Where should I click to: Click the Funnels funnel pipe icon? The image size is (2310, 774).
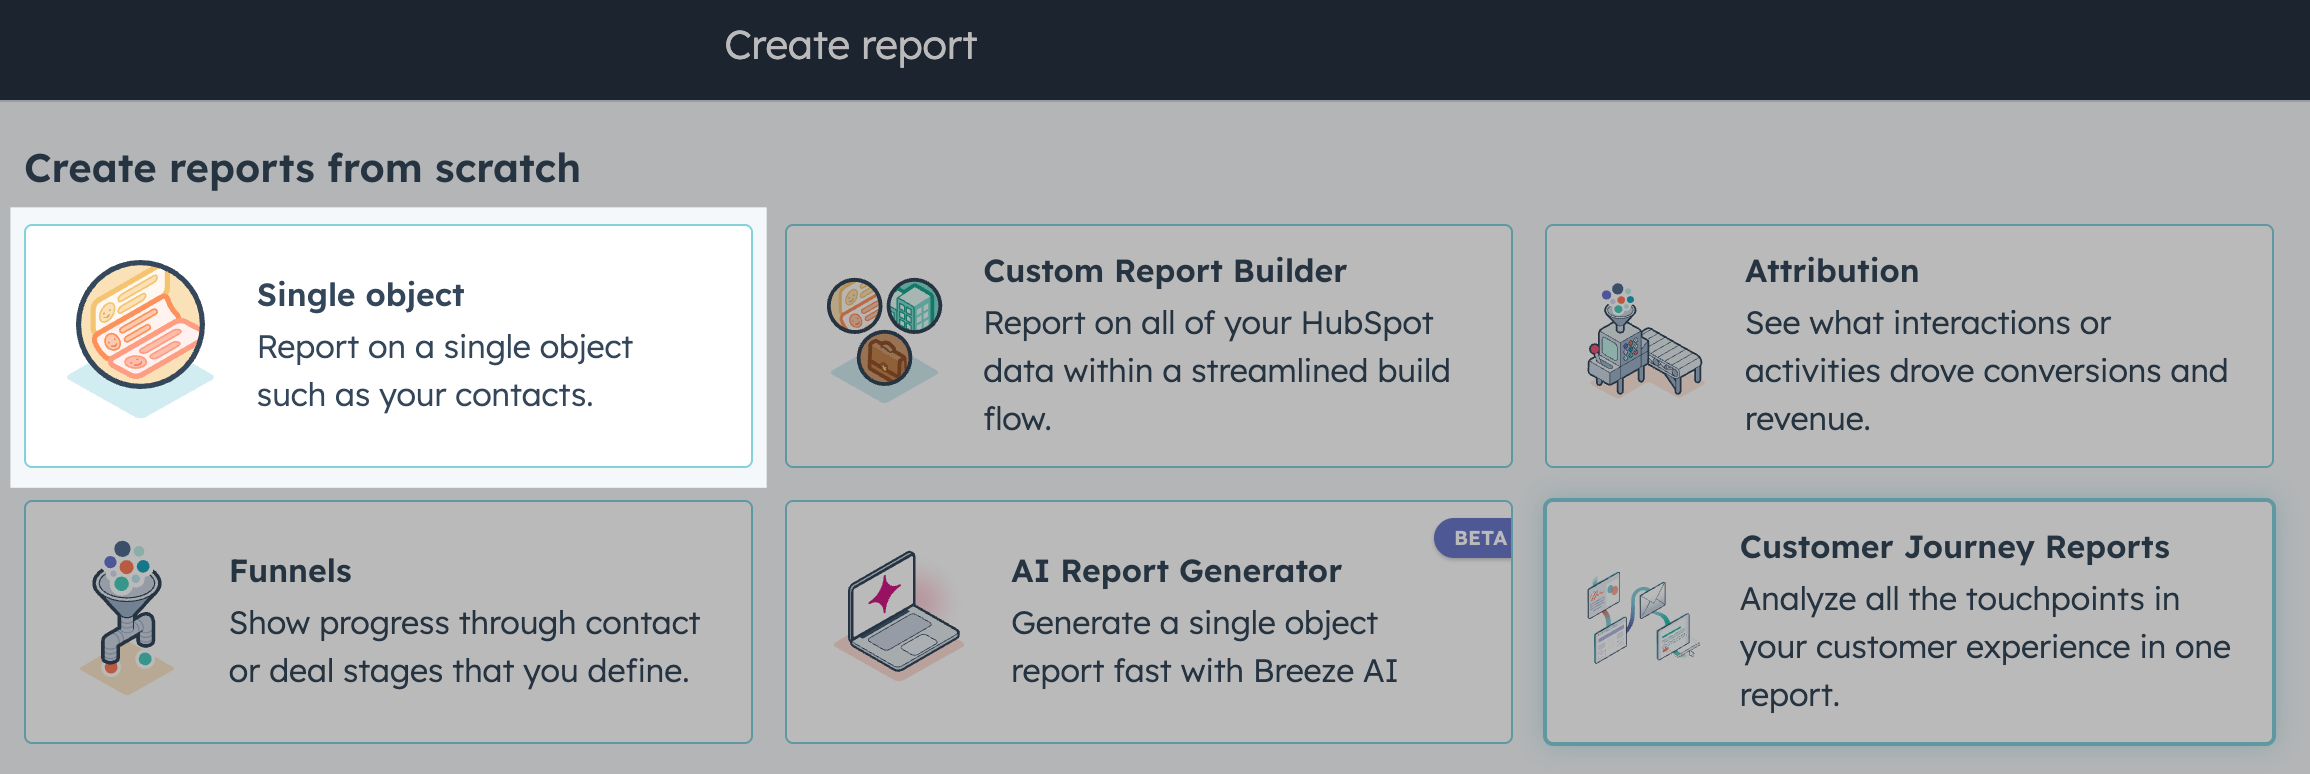(x=126, y=614)
